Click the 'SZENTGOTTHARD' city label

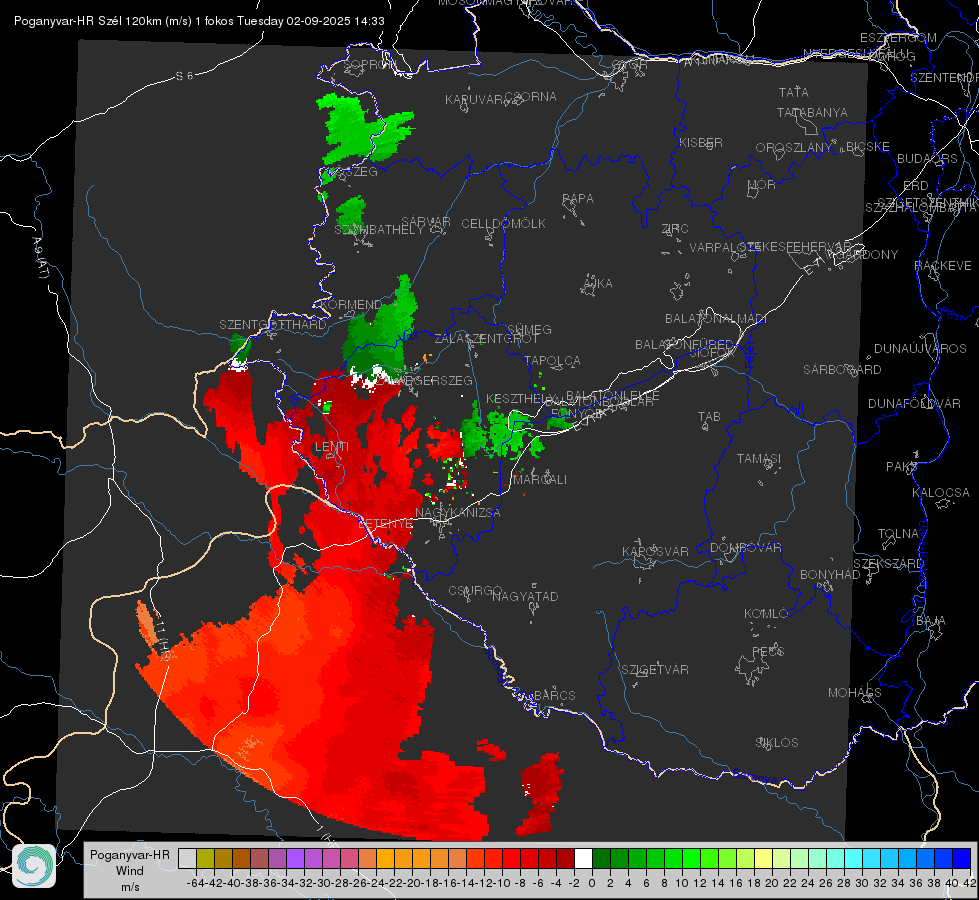tap(273, 325)
